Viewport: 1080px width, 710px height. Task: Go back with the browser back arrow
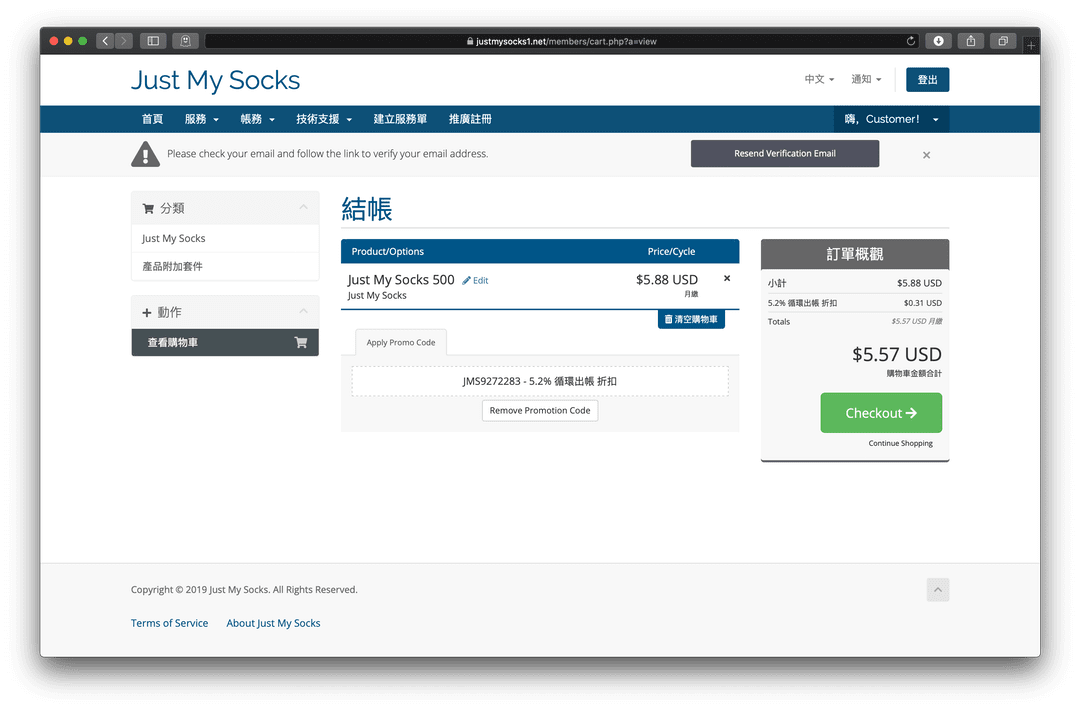[105, 41]
